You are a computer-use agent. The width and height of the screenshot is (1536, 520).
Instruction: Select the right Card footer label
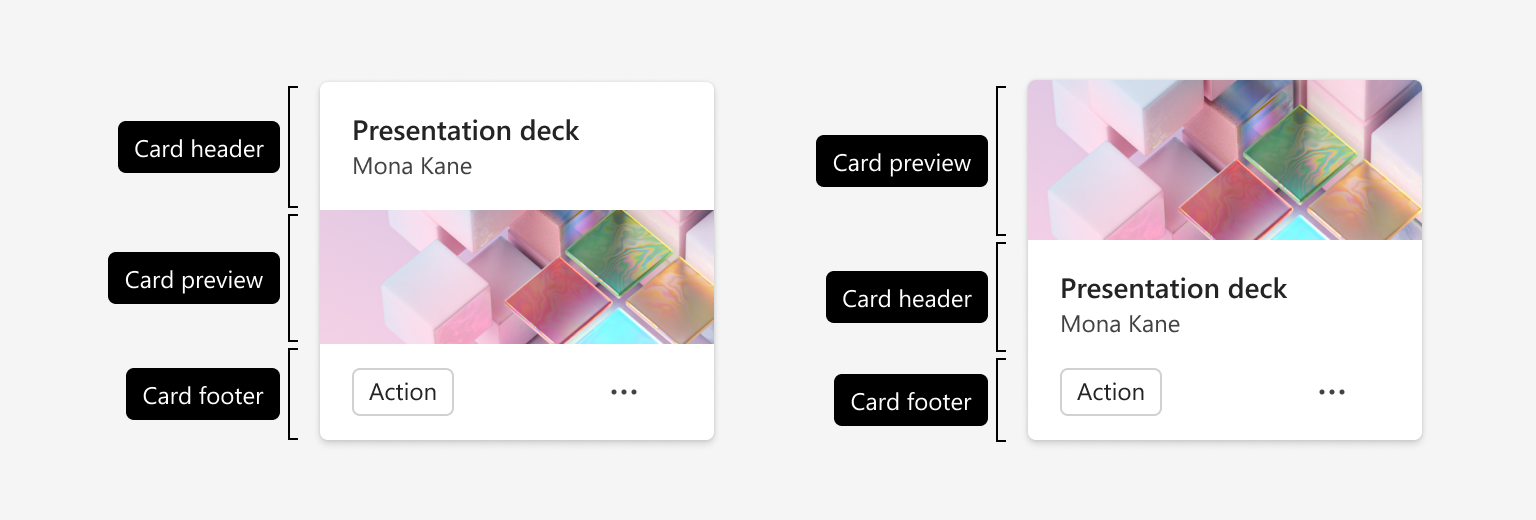(911, 400)
